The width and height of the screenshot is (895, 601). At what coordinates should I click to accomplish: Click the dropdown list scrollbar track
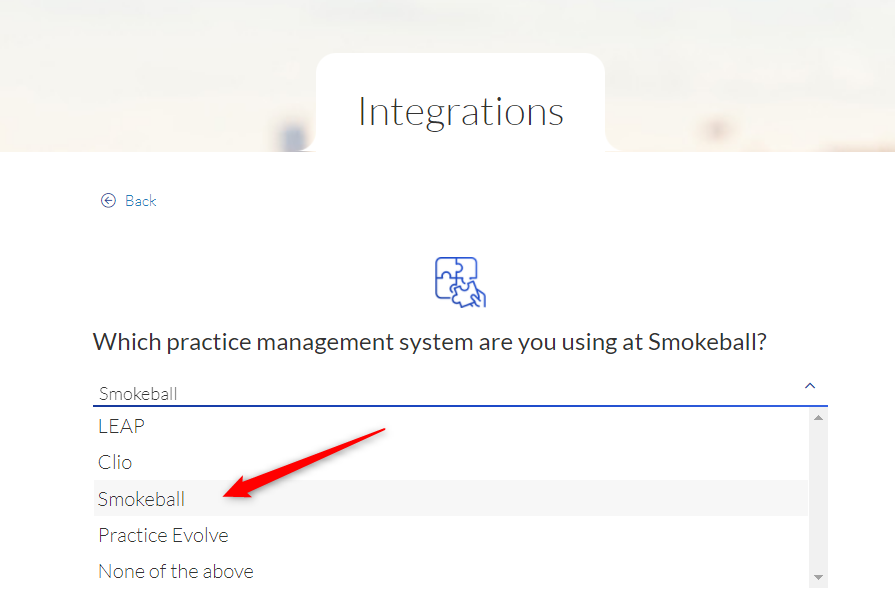818,498
